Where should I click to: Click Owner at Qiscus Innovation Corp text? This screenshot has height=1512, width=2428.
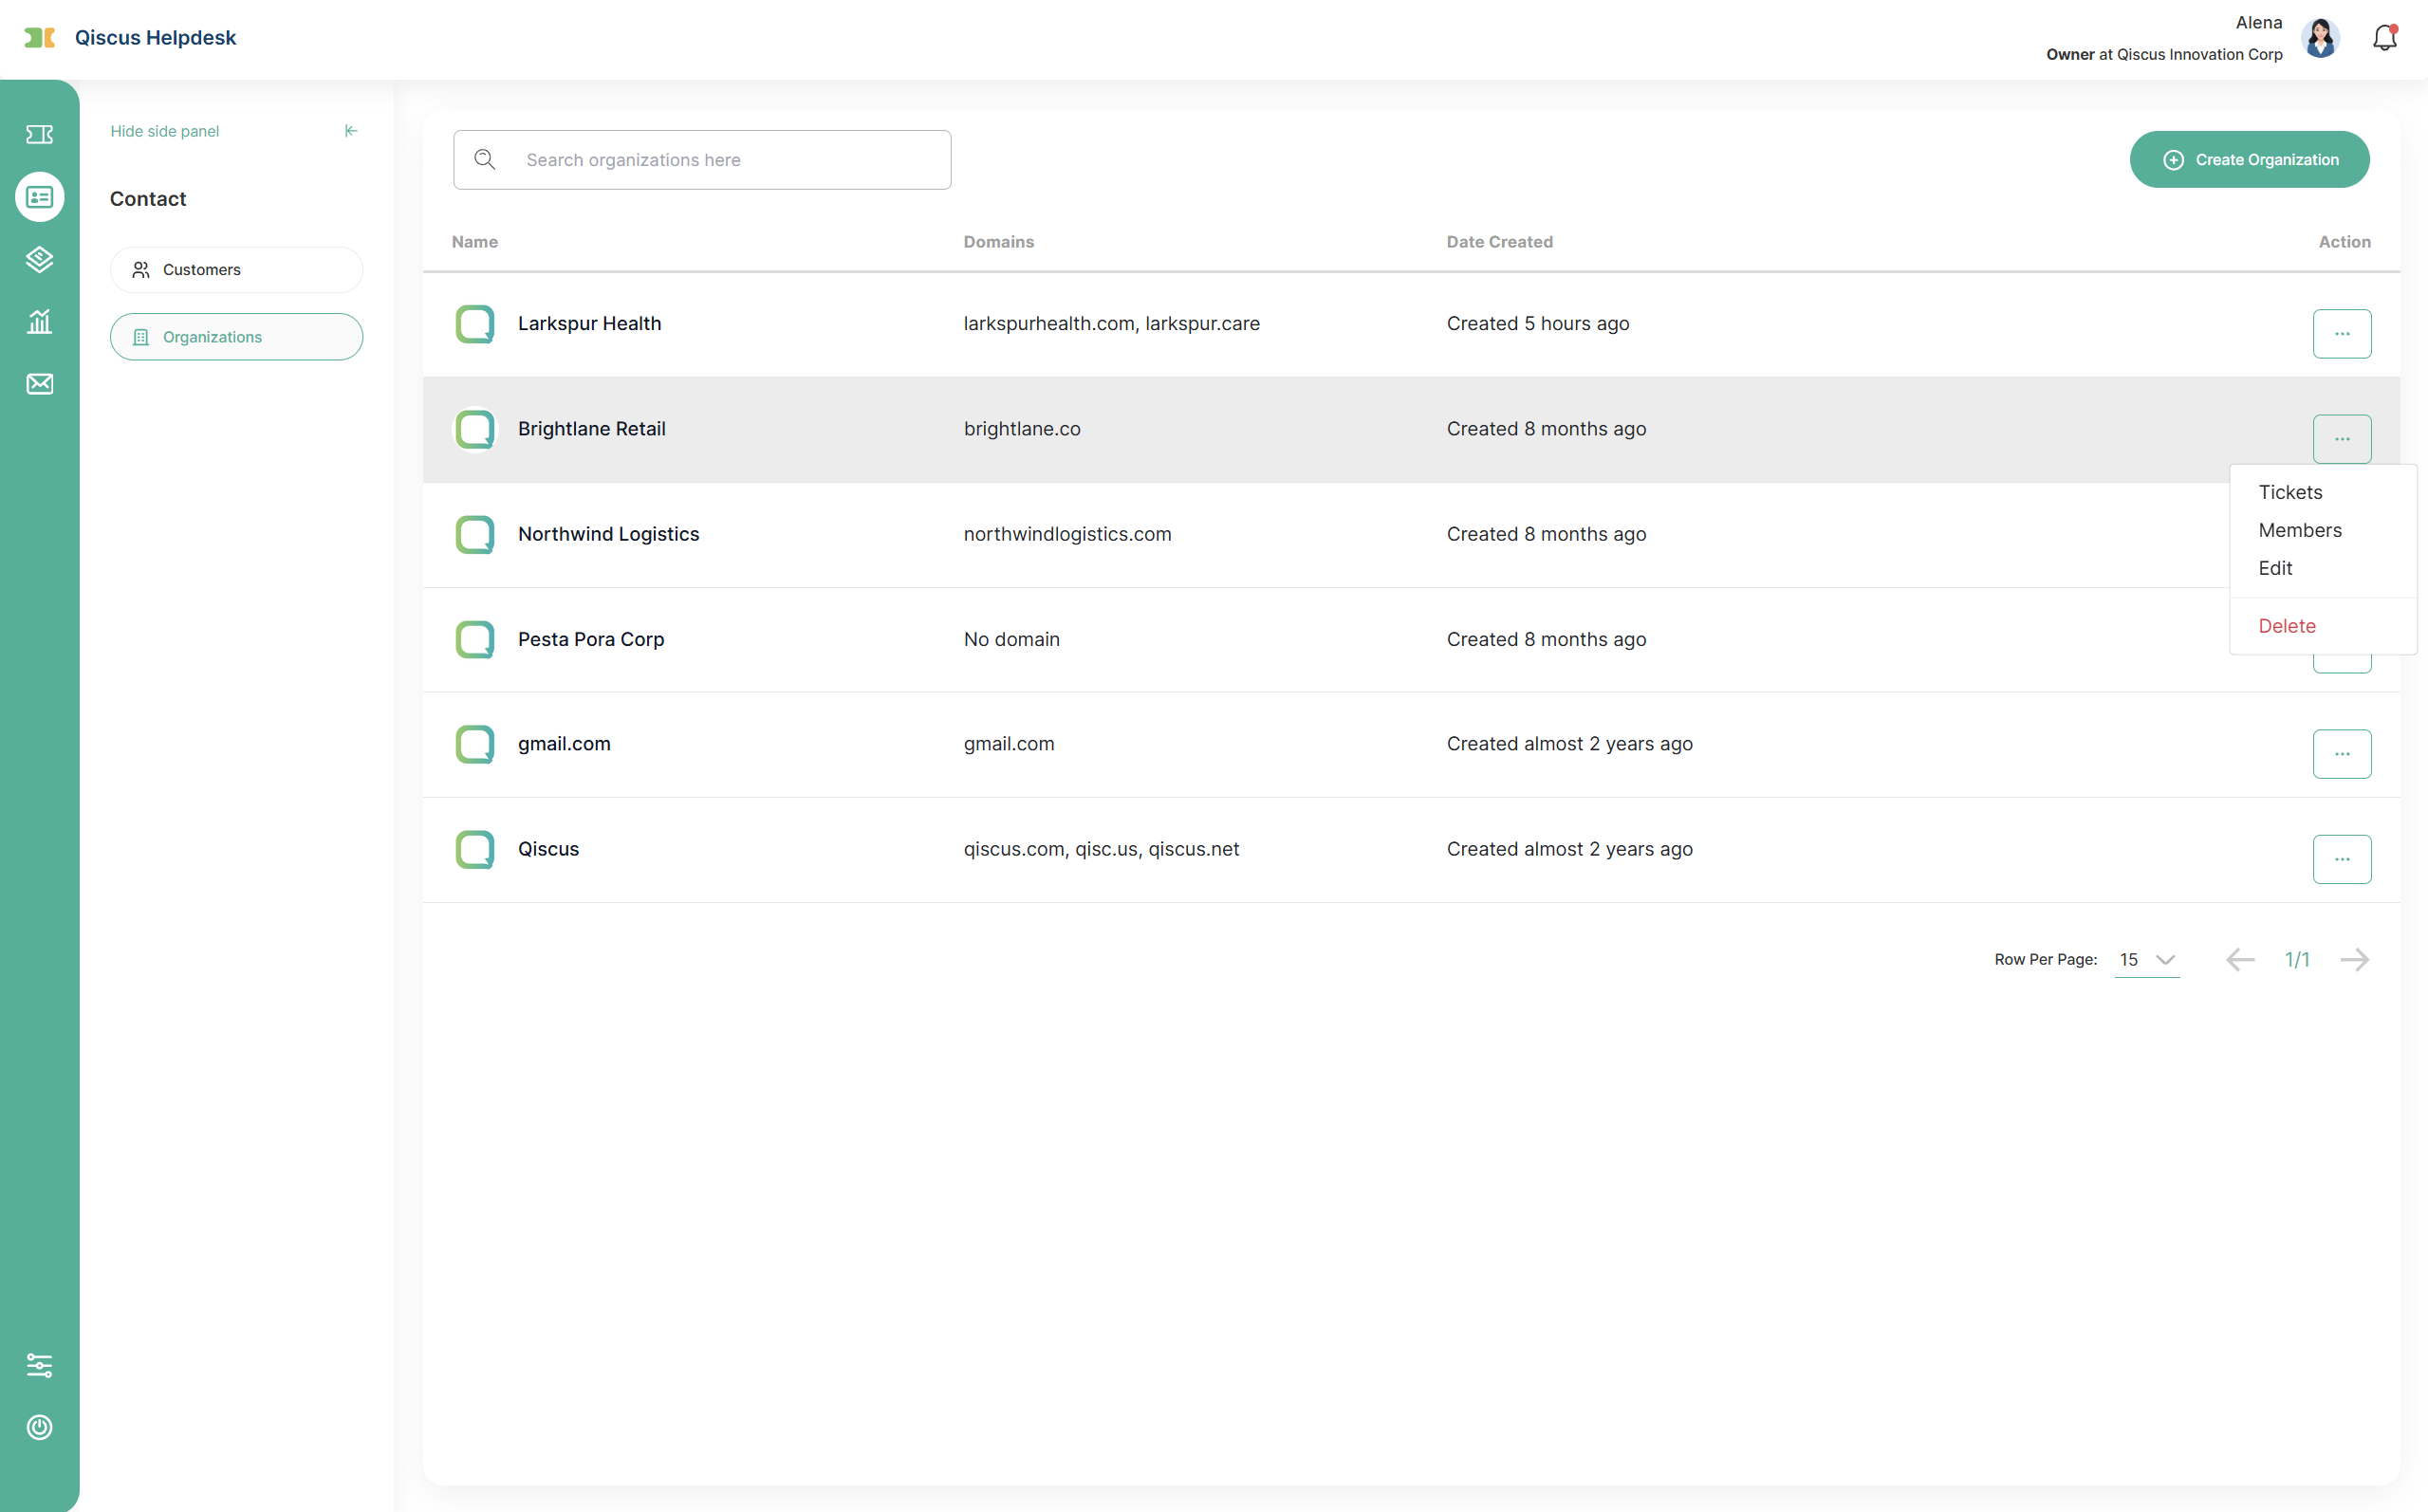[2164, 55]
